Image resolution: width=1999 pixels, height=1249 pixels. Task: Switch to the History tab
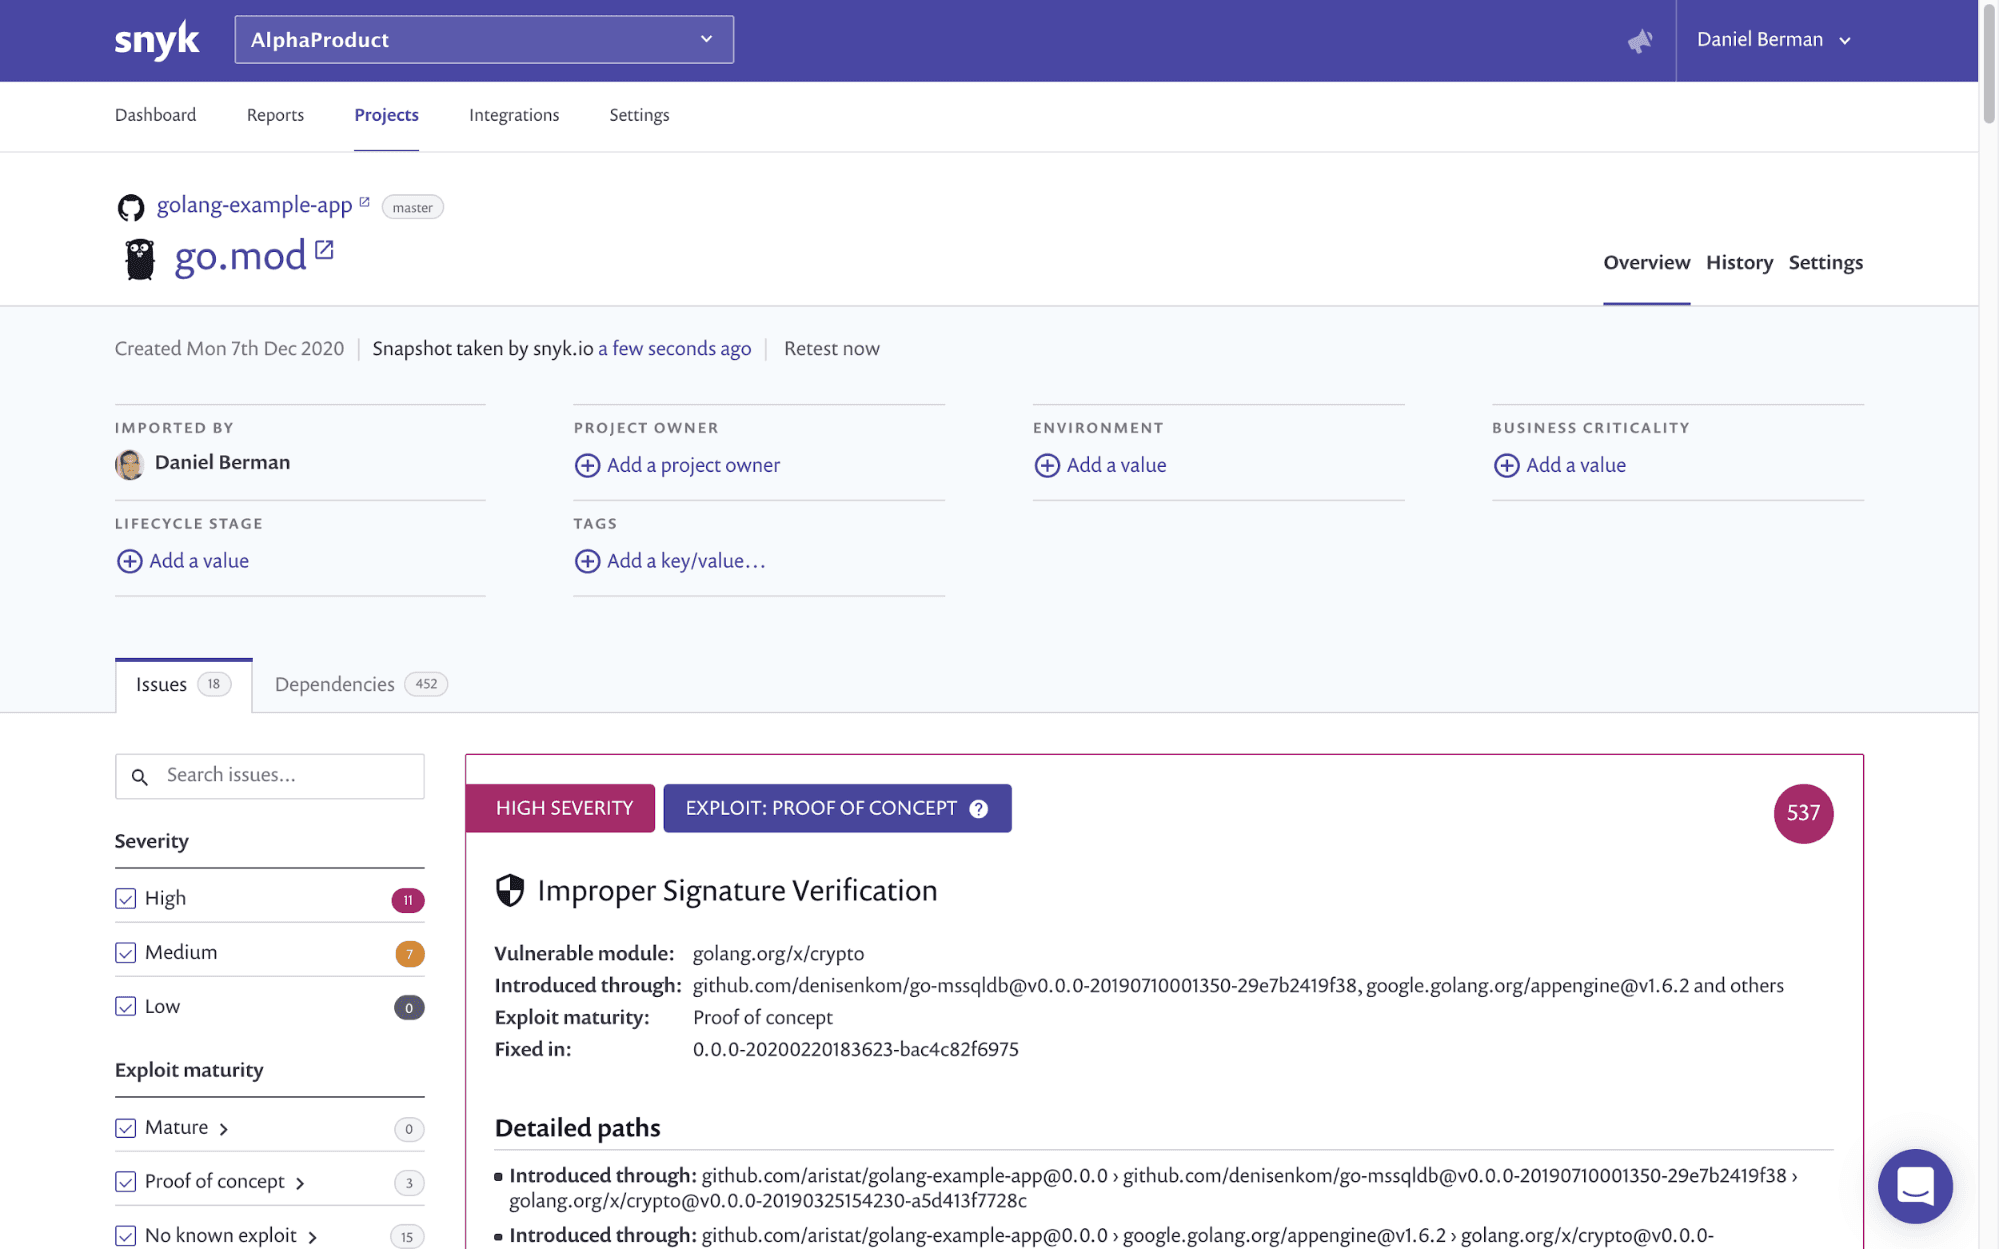tap(1739, 262)
